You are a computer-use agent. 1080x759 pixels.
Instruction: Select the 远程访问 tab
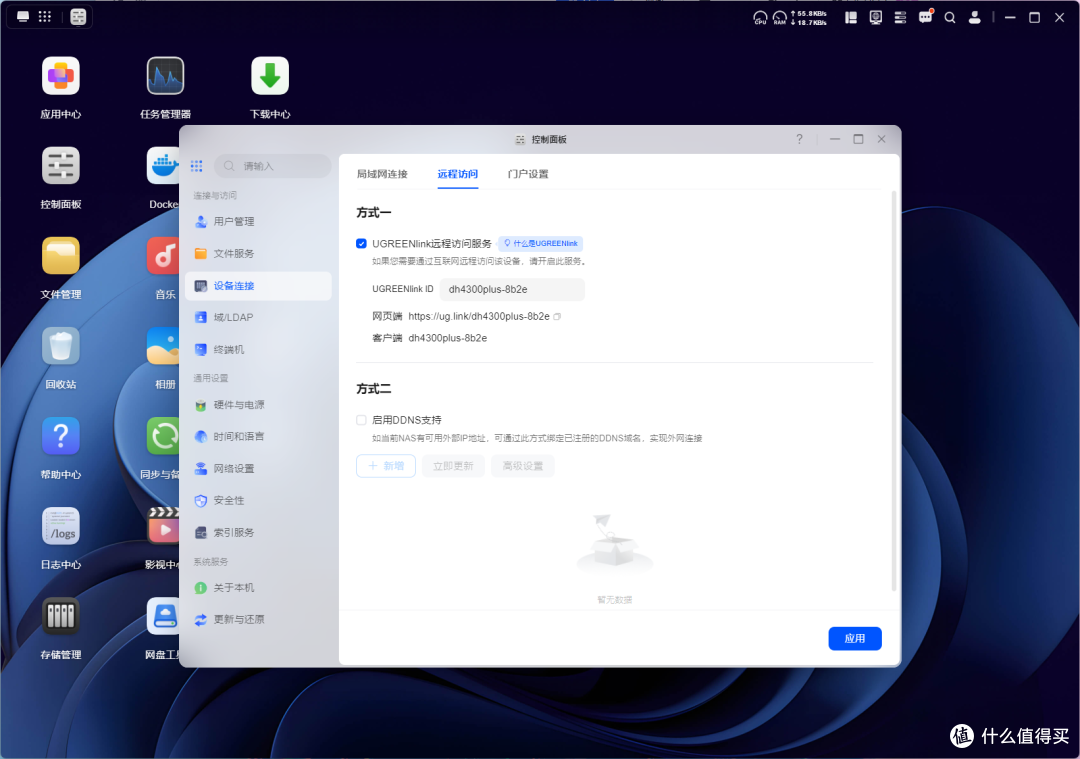[x=457, y=174]
